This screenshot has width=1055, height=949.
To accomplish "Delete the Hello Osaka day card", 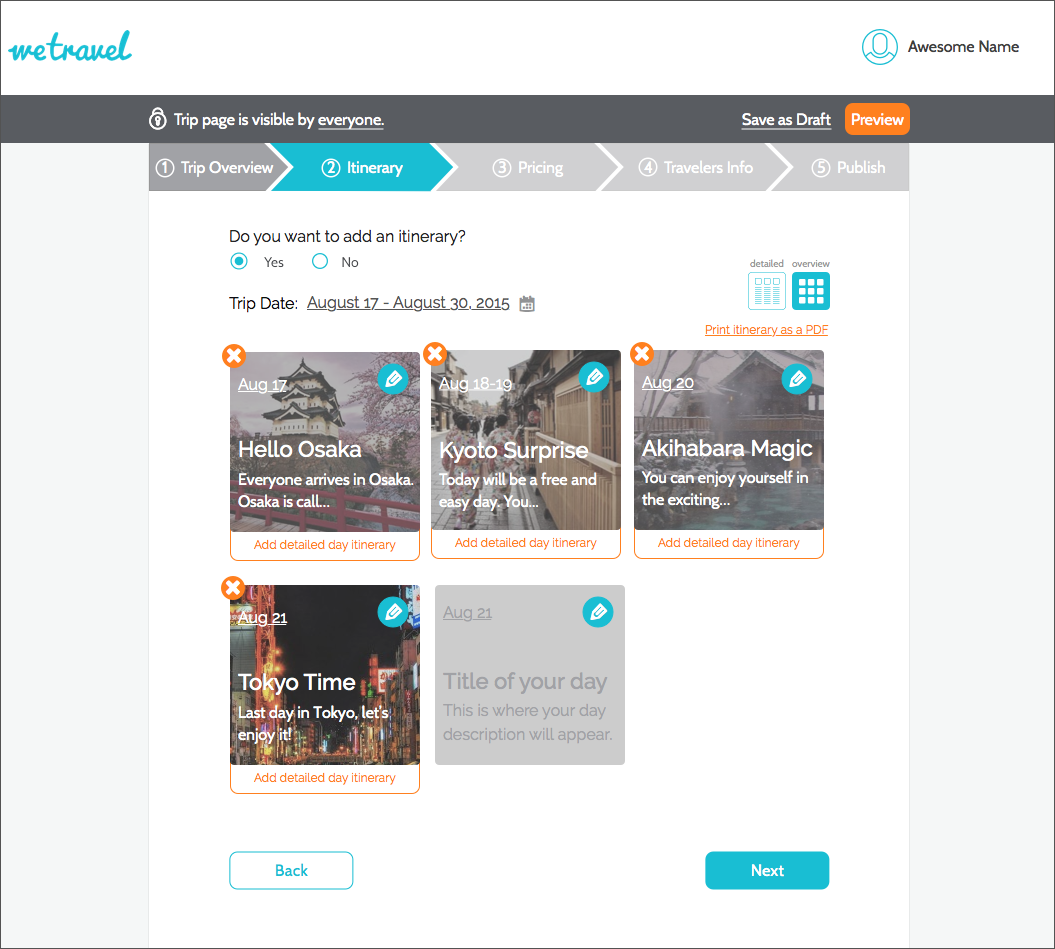I will point(233,355).
